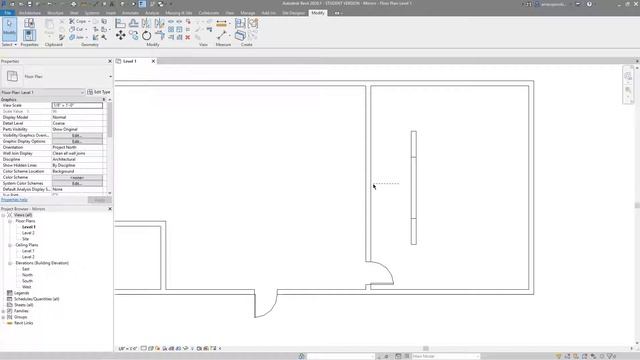Click the Create Parts icon
The height and width of the screenshot is (360, 640).
coord(240,36)
